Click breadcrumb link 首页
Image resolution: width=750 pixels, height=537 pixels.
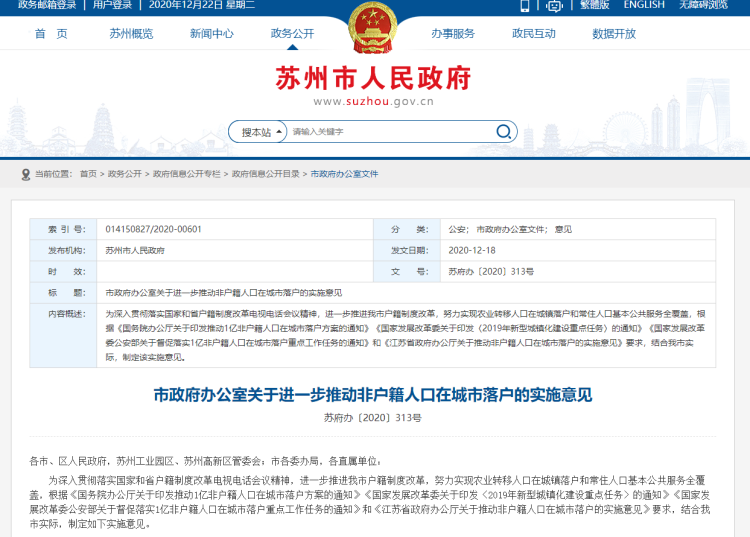pos(88,174)
